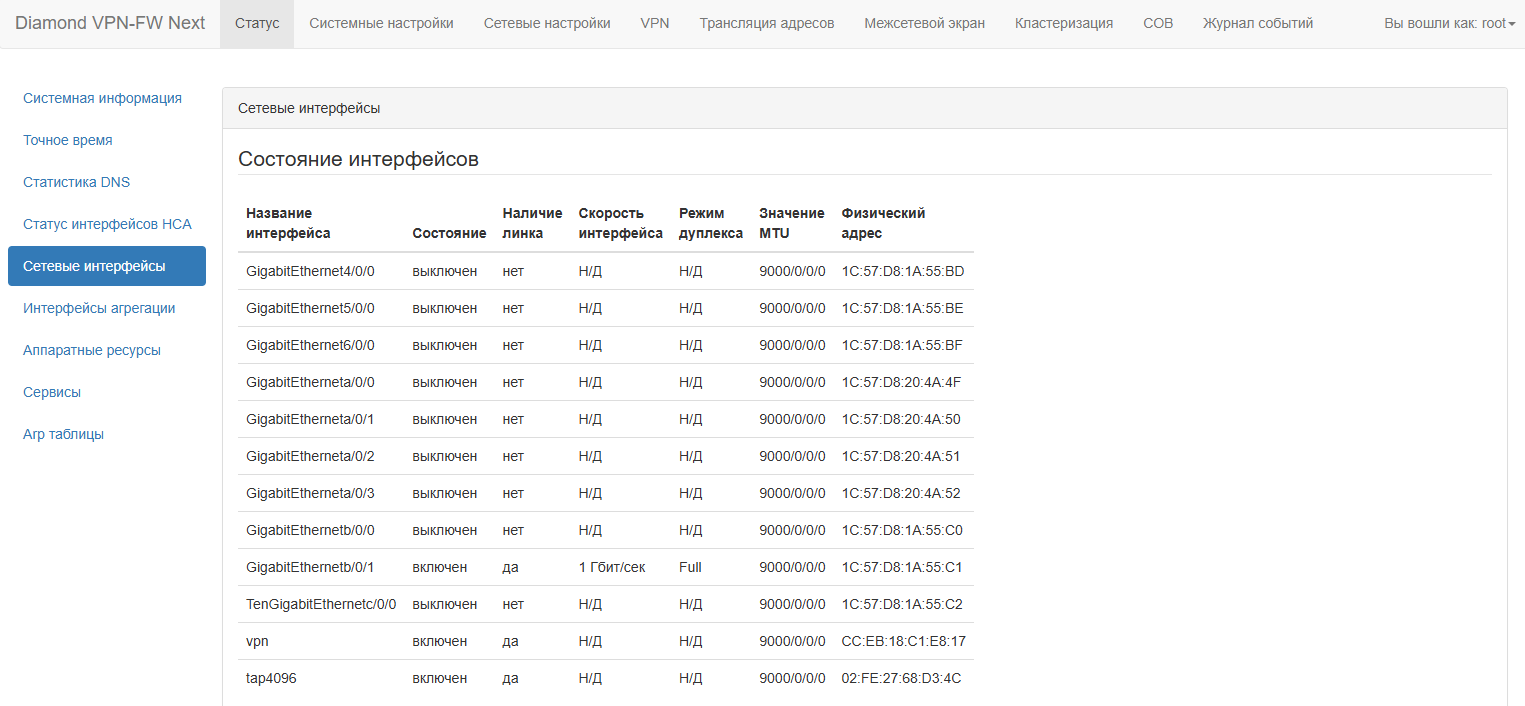Open the VPN menu item

coord(655,23)
